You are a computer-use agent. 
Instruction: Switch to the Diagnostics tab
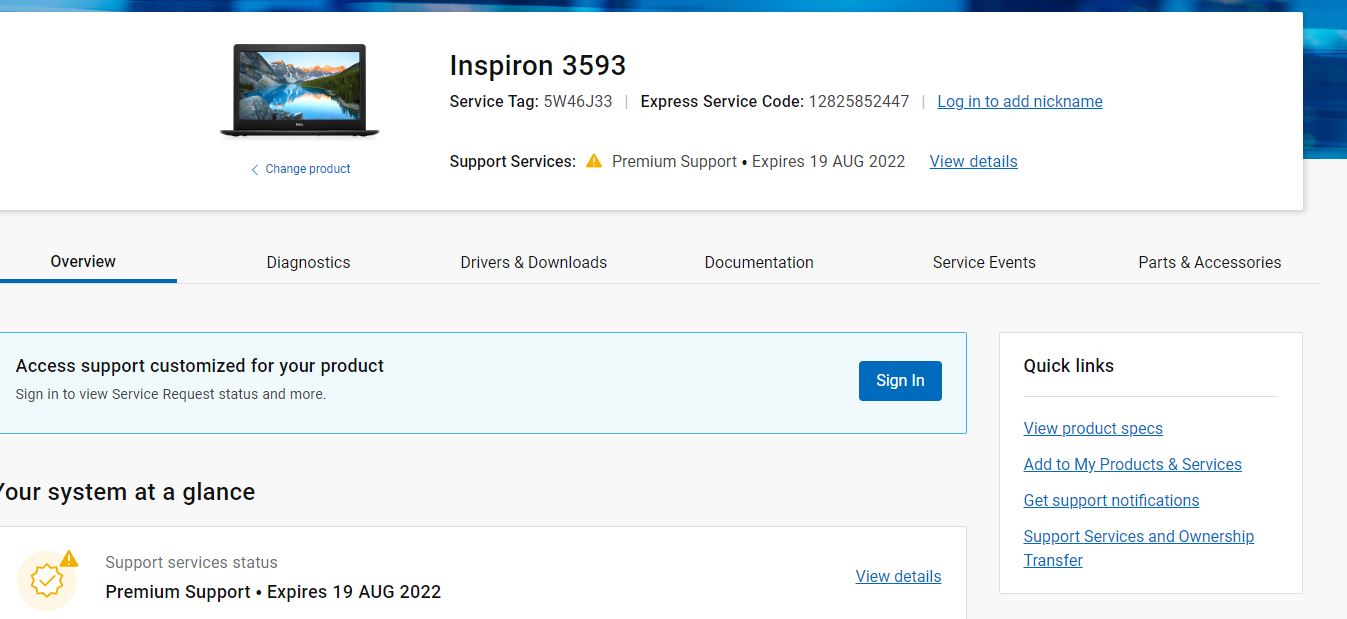point(308,262)
